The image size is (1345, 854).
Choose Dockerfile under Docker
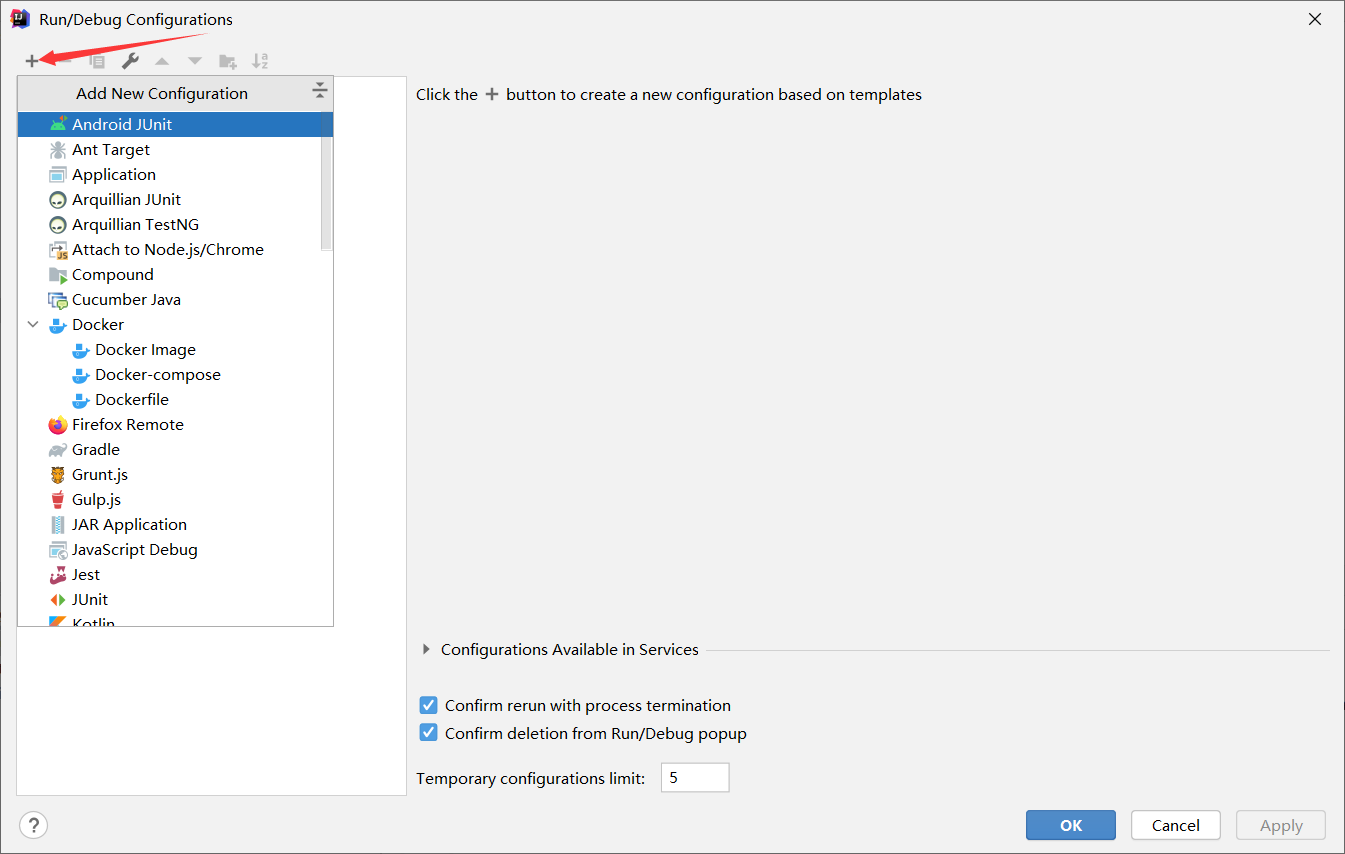point(175,399)
